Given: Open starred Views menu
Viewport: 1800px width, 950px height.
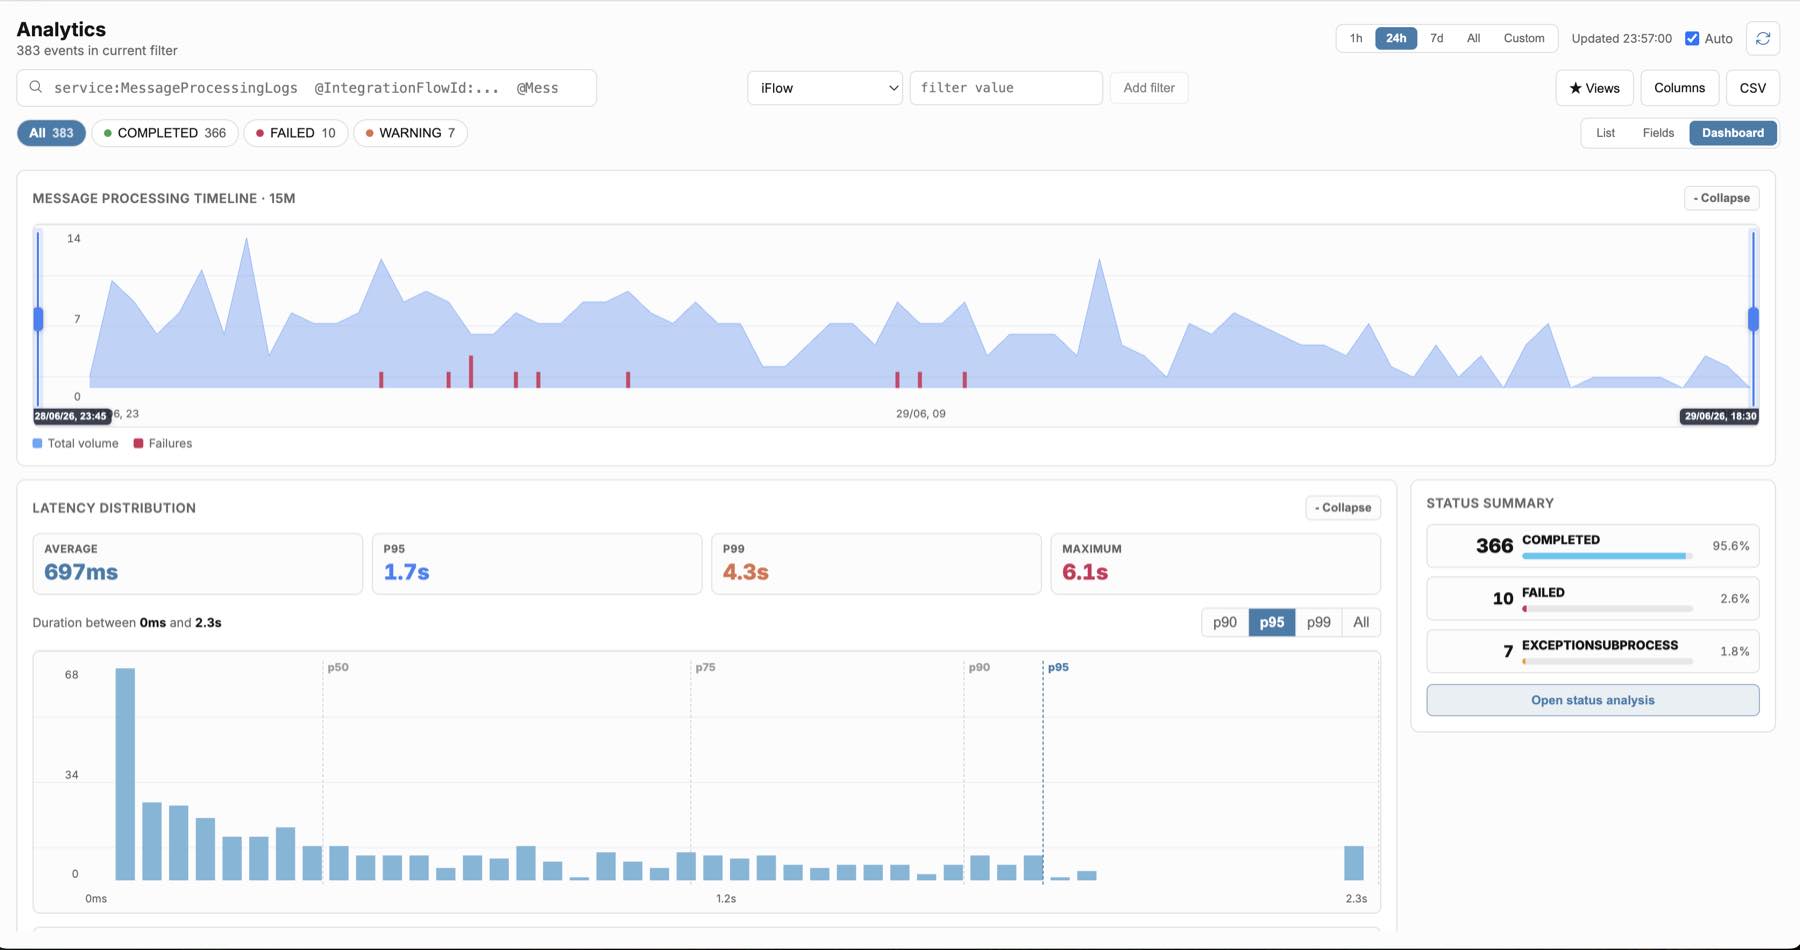Looking at the screenshot, I should point(1594,88).
